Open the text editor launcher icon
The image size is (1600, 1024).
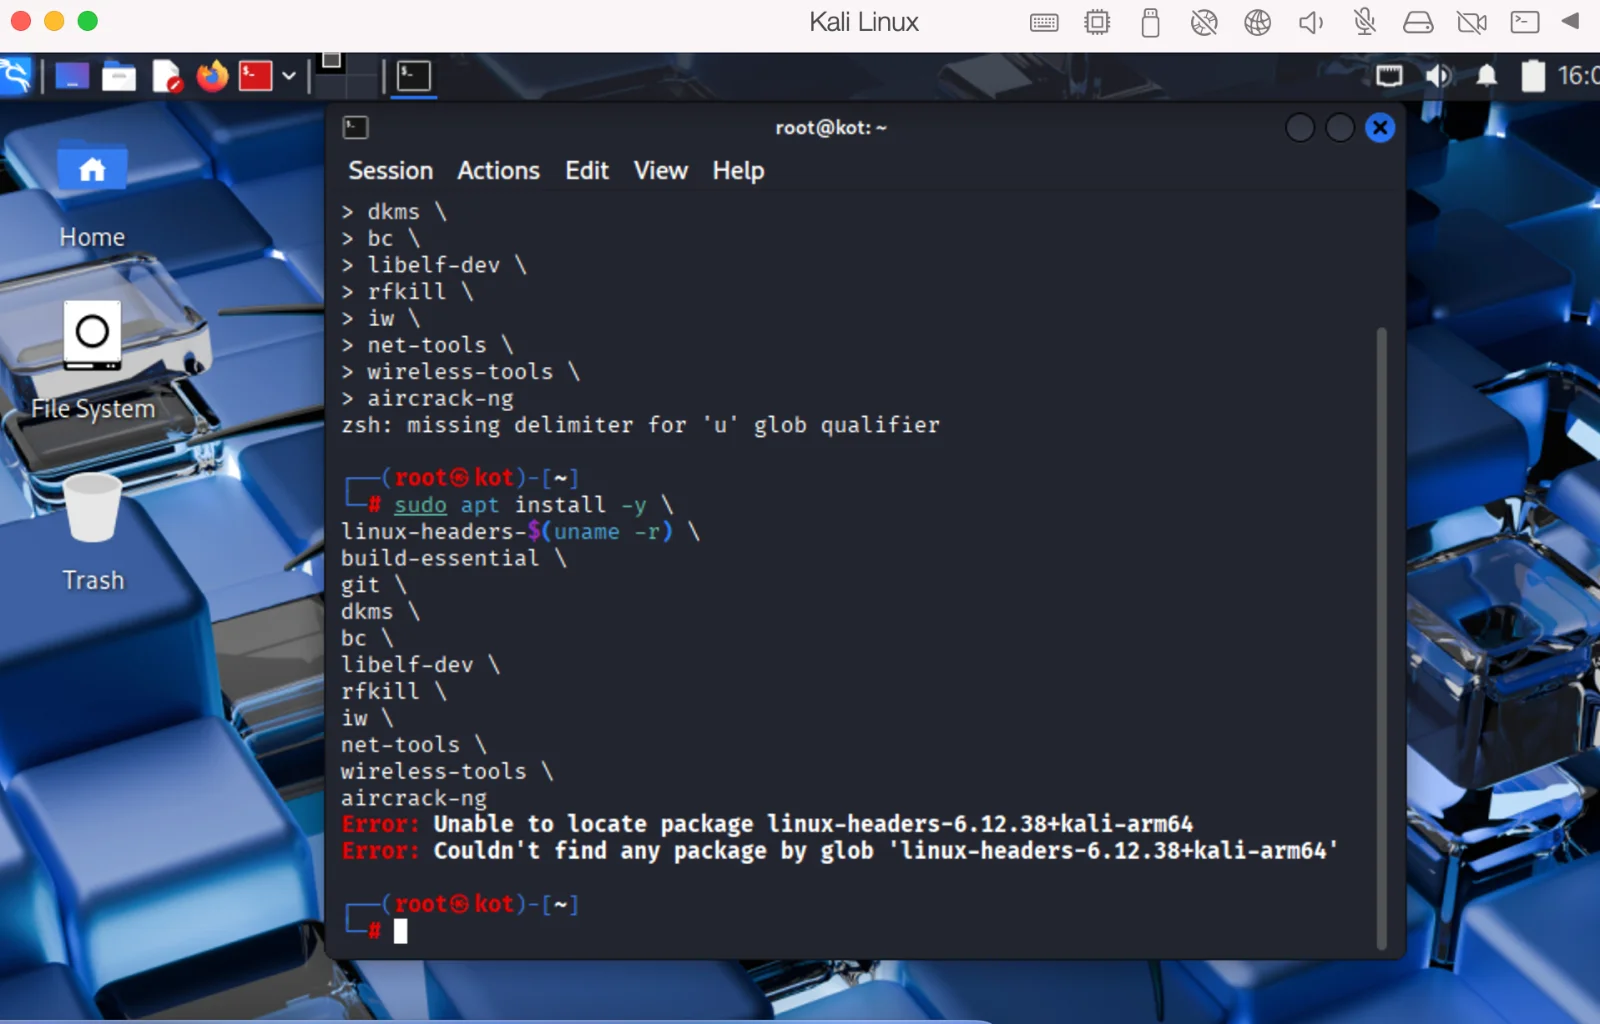click(166, 76)
